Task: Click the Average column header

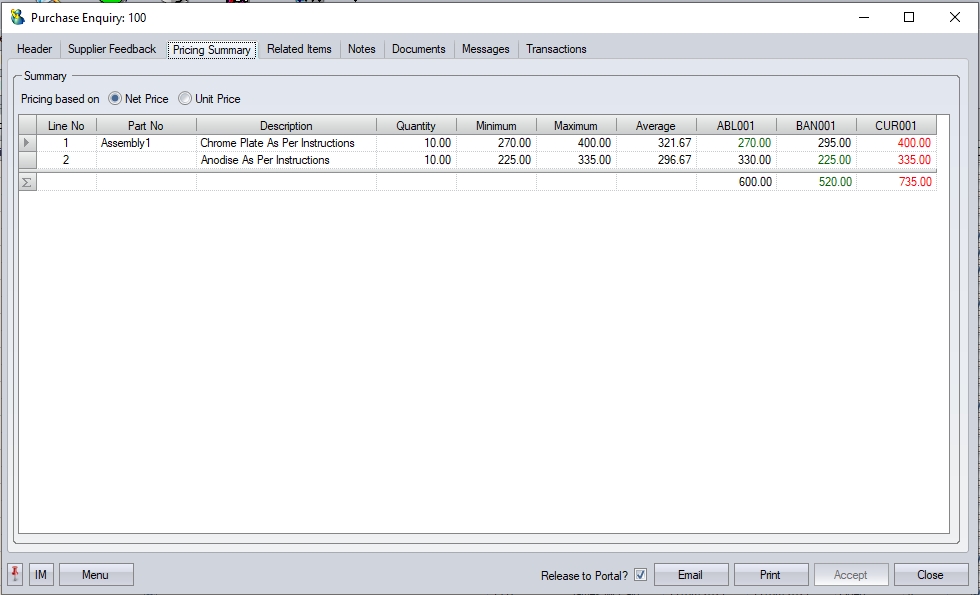Action: 656,126
